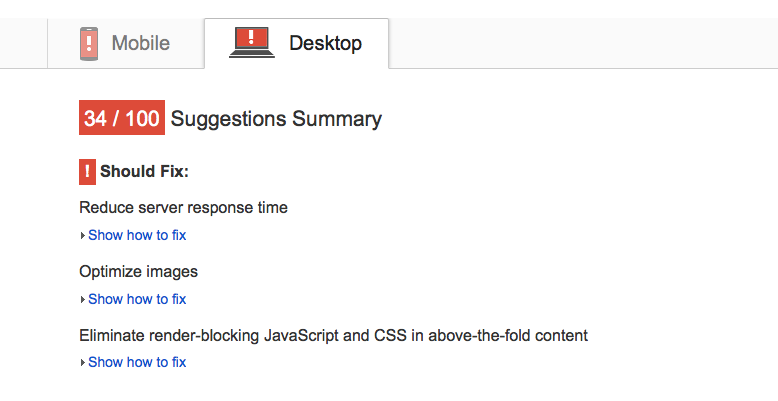Image resolution: width=778 pixels, height=401 pixels.
Task: Click the laptop icon on the Desktop tab
Action: pyautogui.click(x=252, y=43)
